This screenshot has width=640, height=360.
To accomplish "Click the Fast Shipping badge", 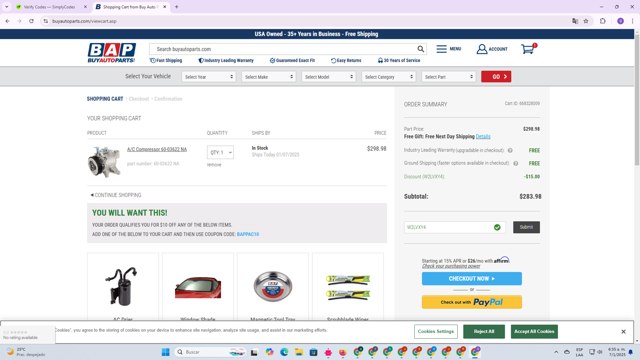I will 166,60.
